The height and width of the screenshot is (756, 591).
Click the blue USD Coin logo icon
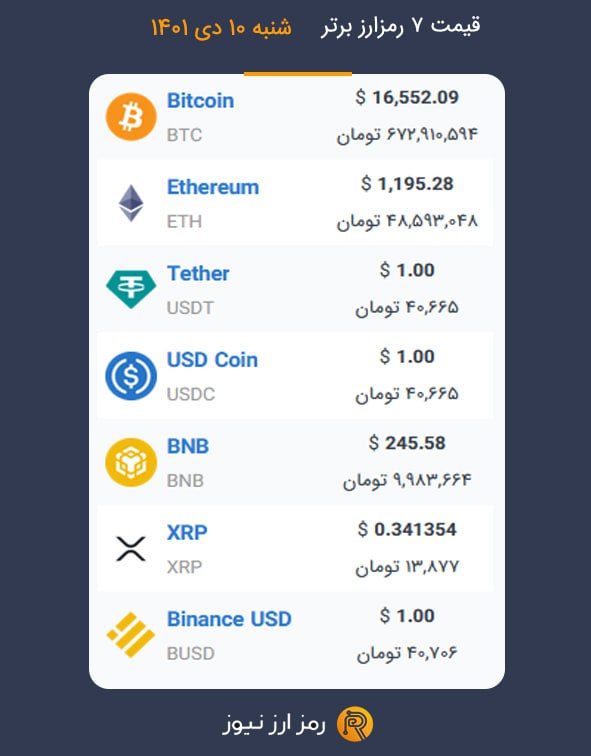tap(131, 376)
